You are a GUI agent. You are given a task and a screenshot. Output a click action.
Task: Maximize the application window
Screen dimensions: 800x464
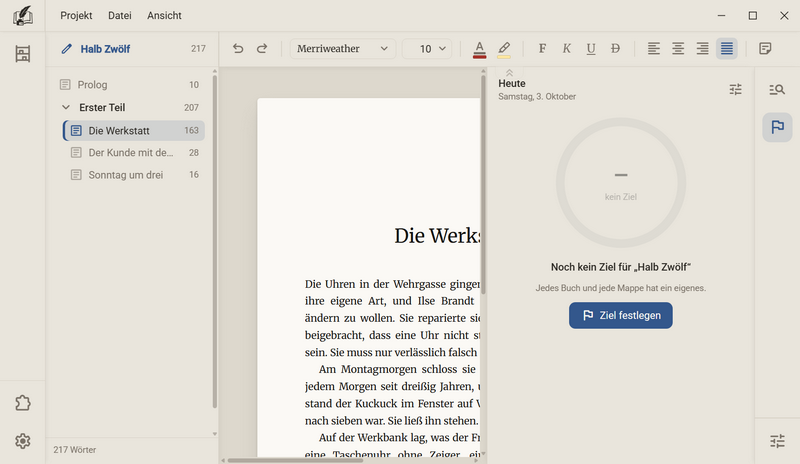[x=753, y=16]
